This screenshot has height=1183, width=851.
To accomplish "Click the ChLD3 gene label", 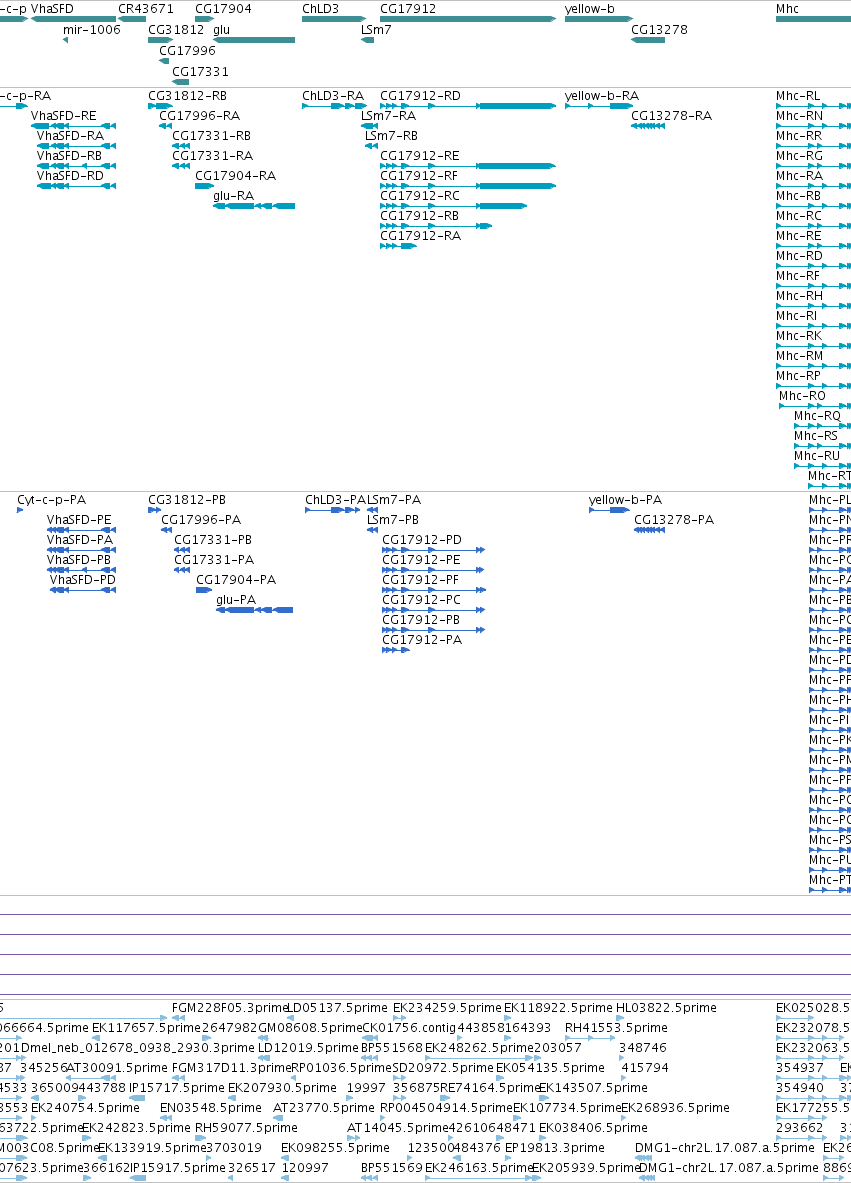I will click(321, 9).
